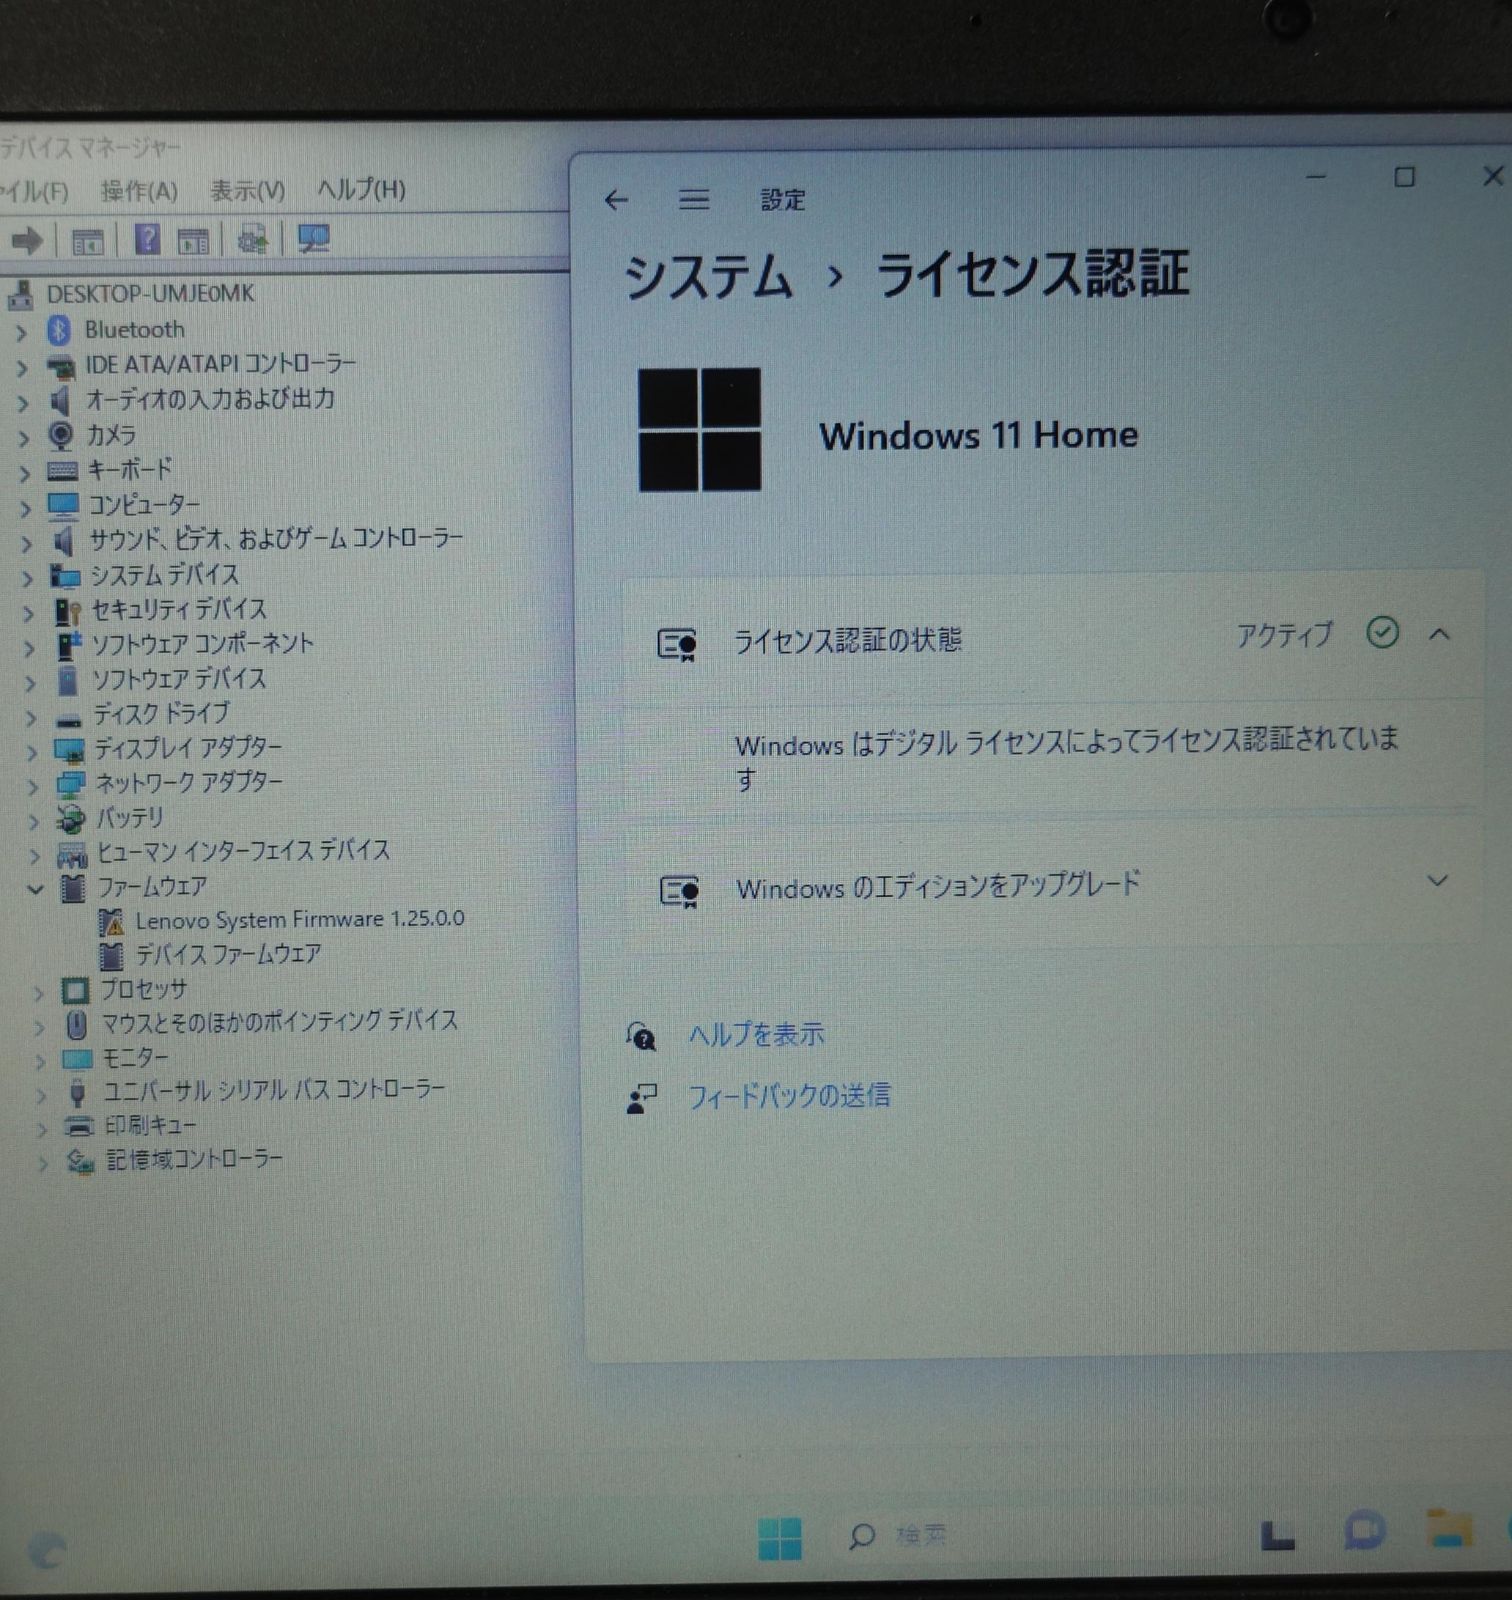Open the 表示(V) menu
The image size is (1512, 1600).
pos(247,190)
